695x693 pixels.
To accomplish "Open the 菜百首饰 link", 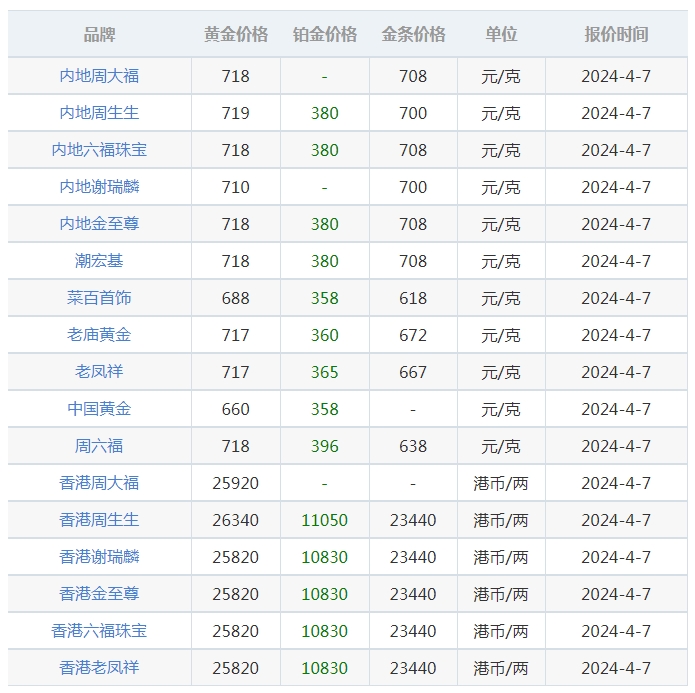I will coord(99,298).
